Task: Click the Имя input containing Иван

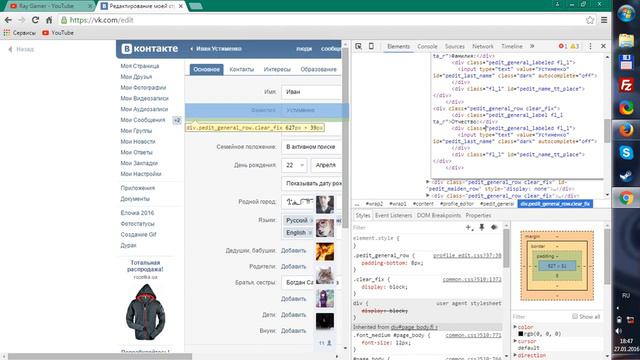Action: point(311,92)
